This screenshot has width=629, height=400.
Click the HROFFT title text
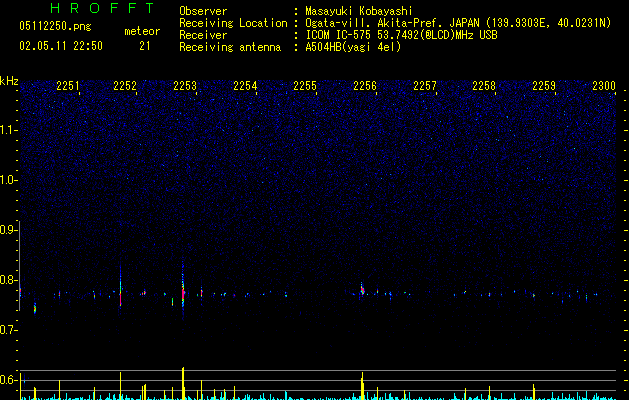(102, 8)
